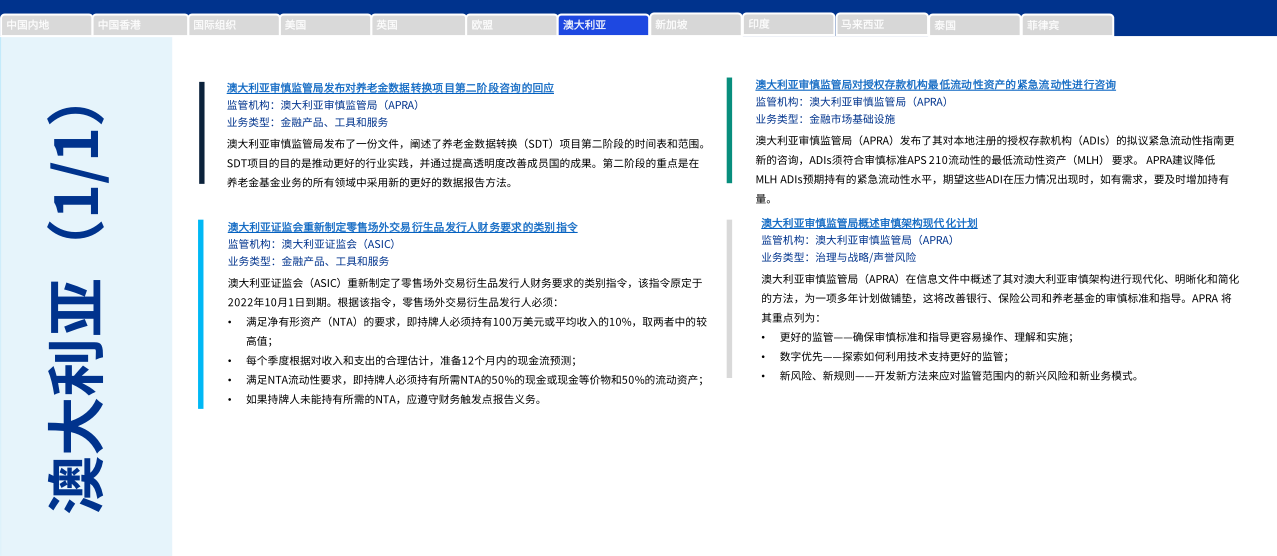The width and height of the screenshot is (1277, 556).
Task: Click the dark navy bar beside first article
Action: click(x=201, y=133)
